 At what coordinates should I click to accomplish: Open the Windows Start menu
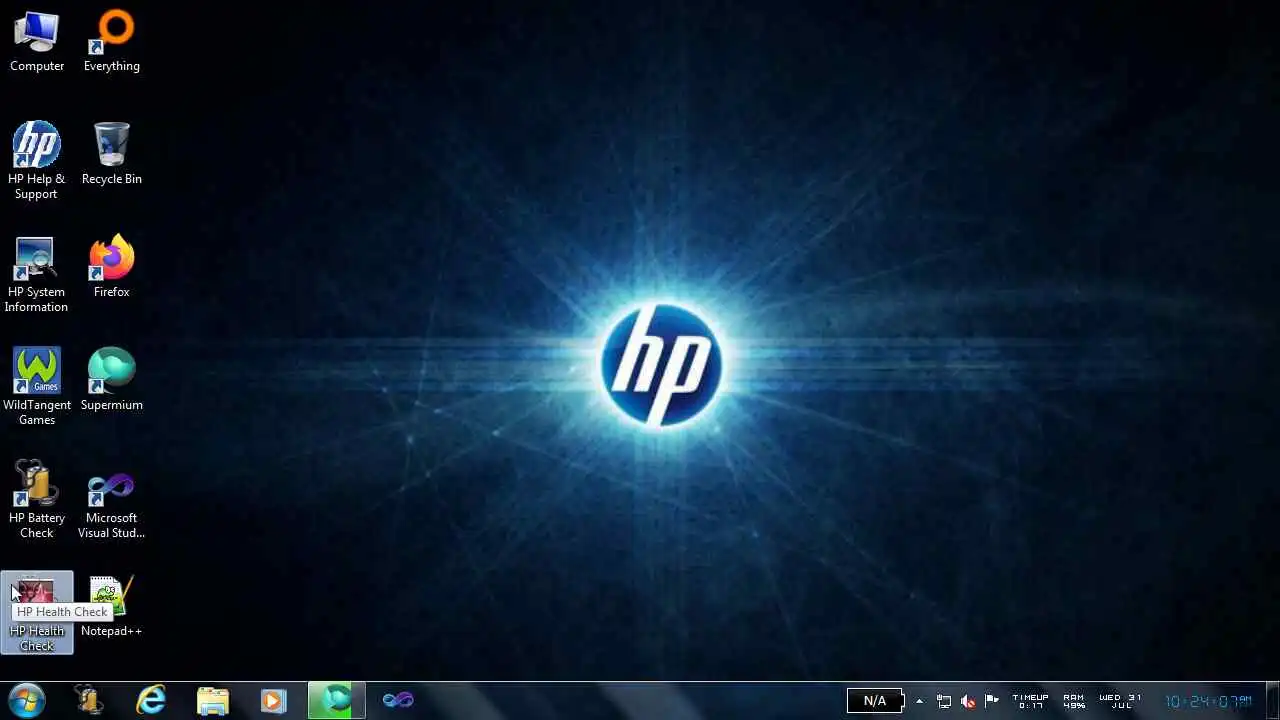point(27,700)
